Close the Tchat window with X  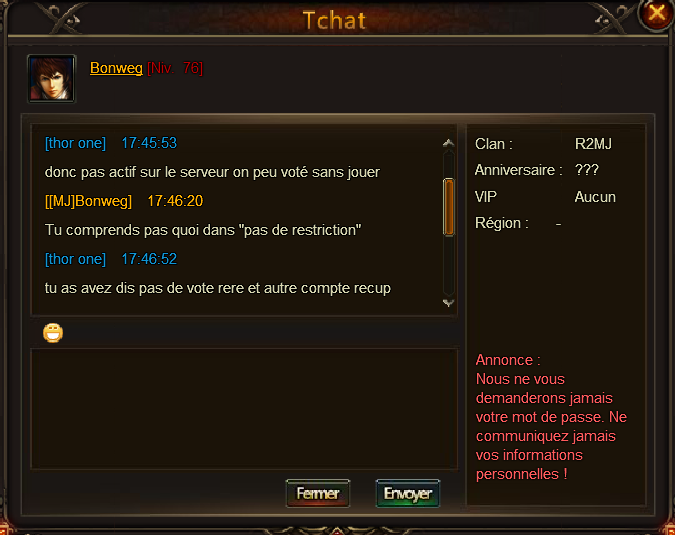(x=656, y=14)
